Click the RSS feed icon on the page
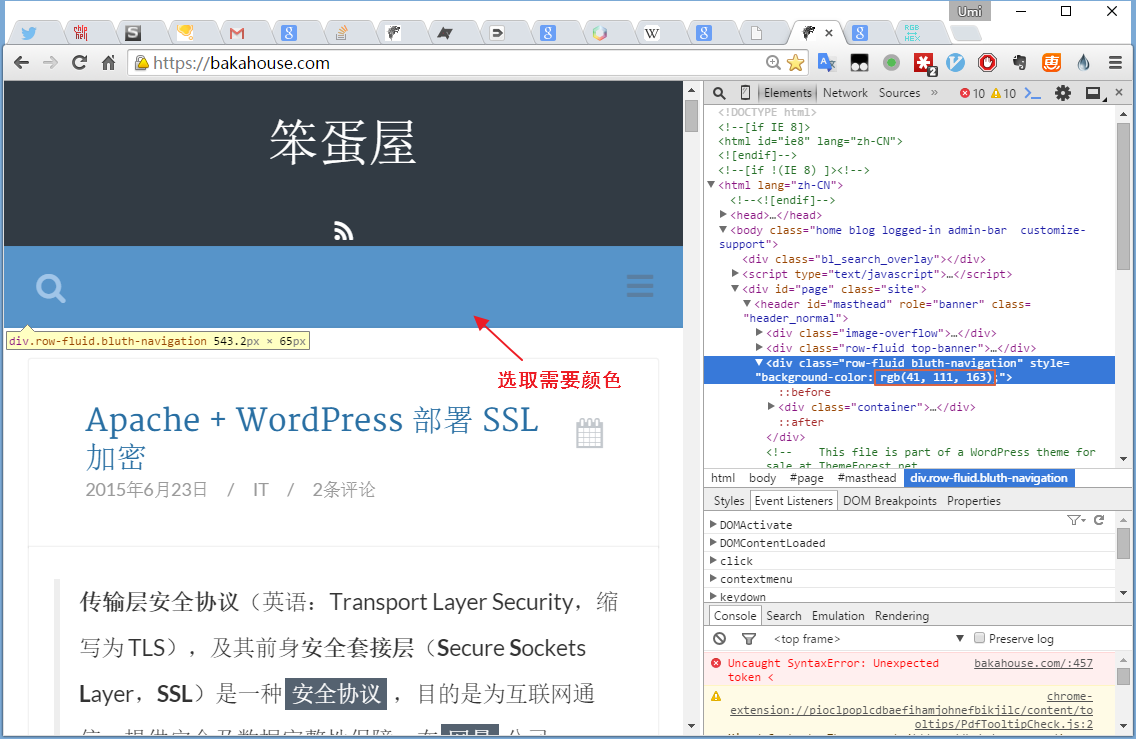 coord(343,232)
